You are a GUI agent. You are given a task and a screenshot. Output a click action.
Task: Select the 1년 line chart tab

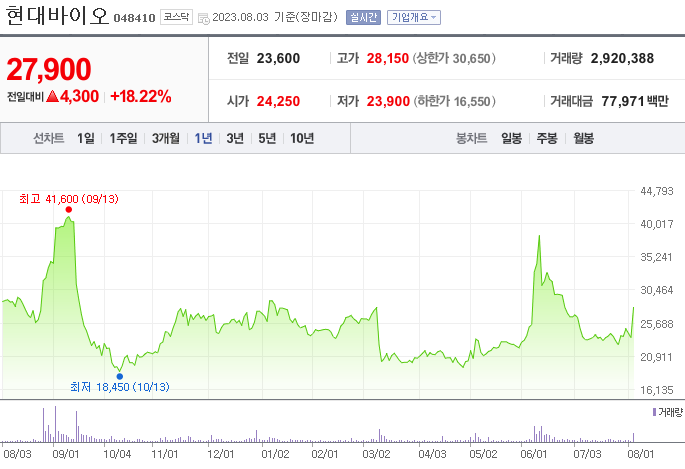203,138
